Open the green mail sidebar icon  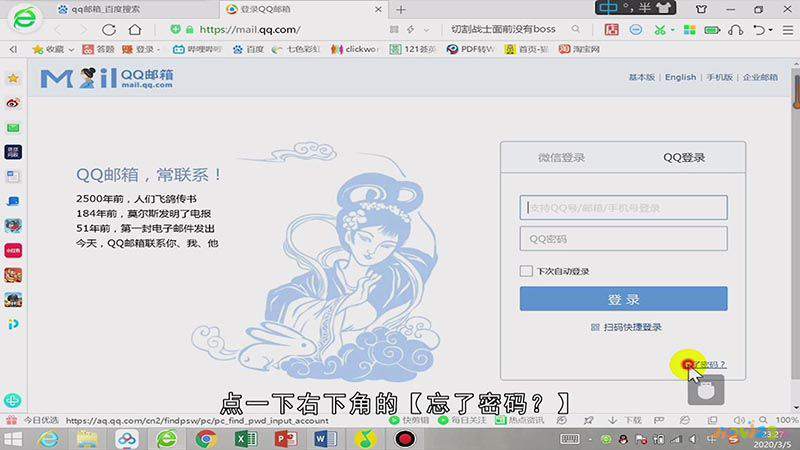[x=13, y=128]
